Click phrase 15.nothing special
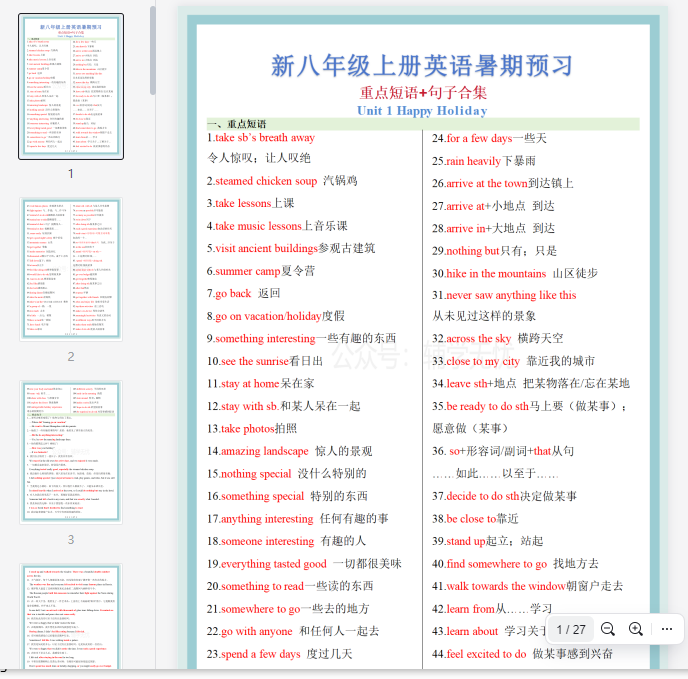 tap(249, 474)
